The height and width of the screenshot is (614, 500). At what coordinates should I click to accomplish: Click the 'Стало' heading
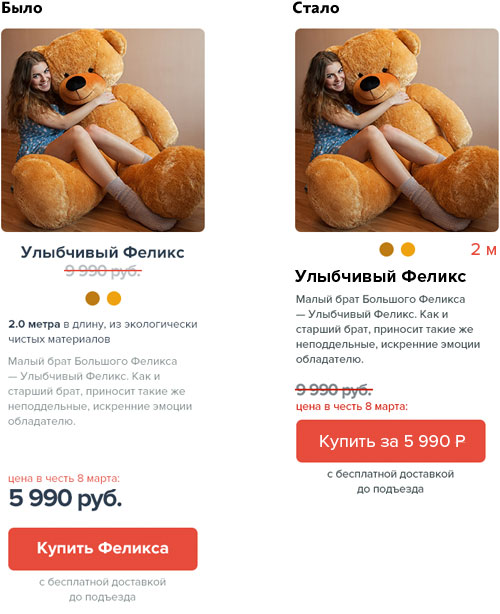(316, 8)
